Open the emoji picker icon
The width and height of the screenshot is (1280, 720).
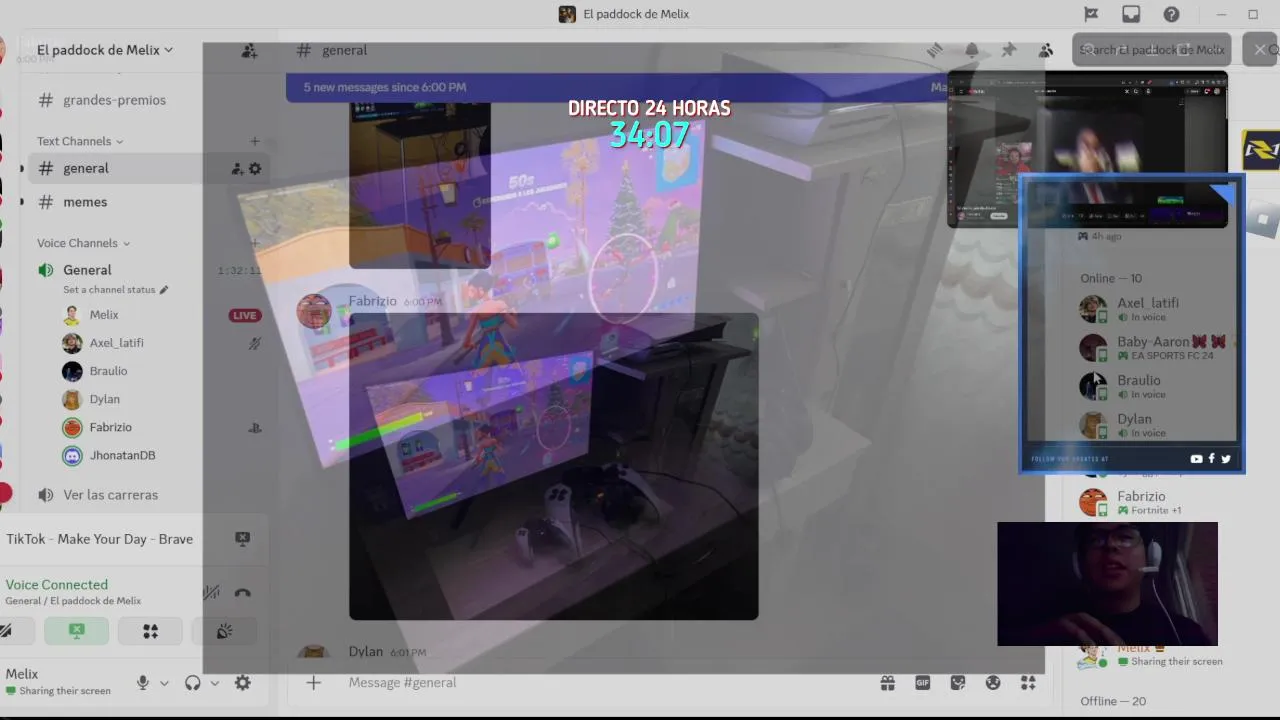point(993,683)
